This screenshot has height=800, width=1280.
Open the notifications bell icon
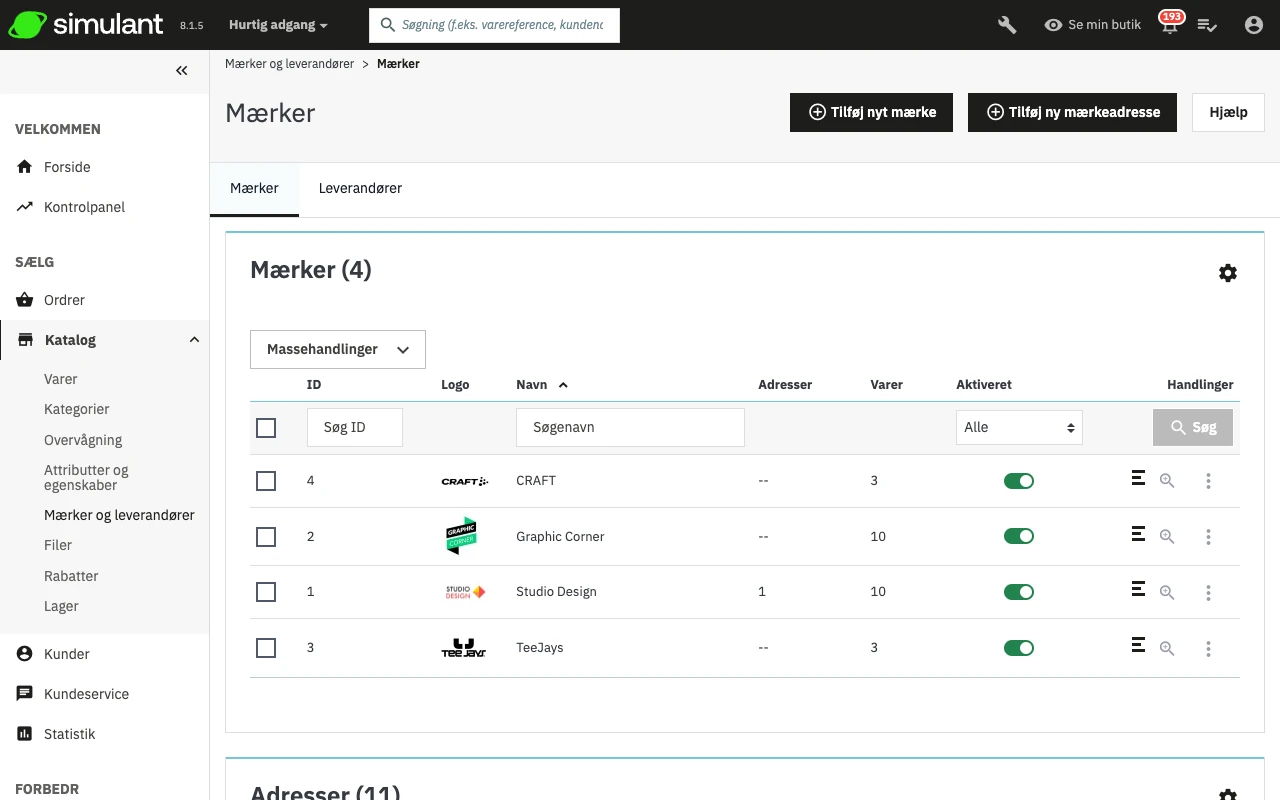click(1169, 26)
